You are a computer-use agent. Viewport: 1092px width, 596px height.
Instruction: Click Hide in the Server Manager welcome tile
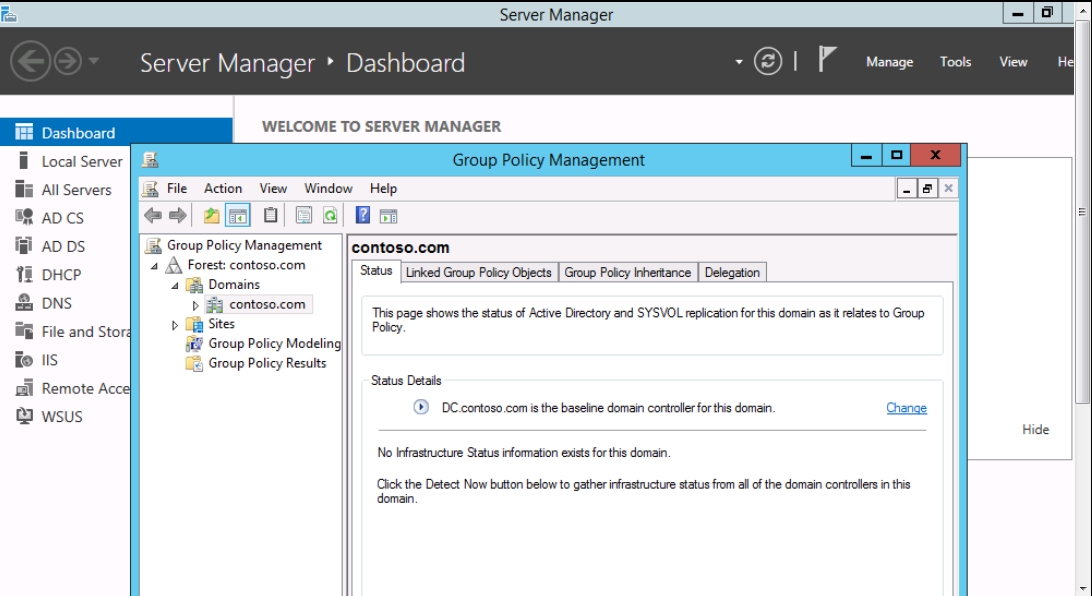pyautogui.click(x=1035, y=430)
